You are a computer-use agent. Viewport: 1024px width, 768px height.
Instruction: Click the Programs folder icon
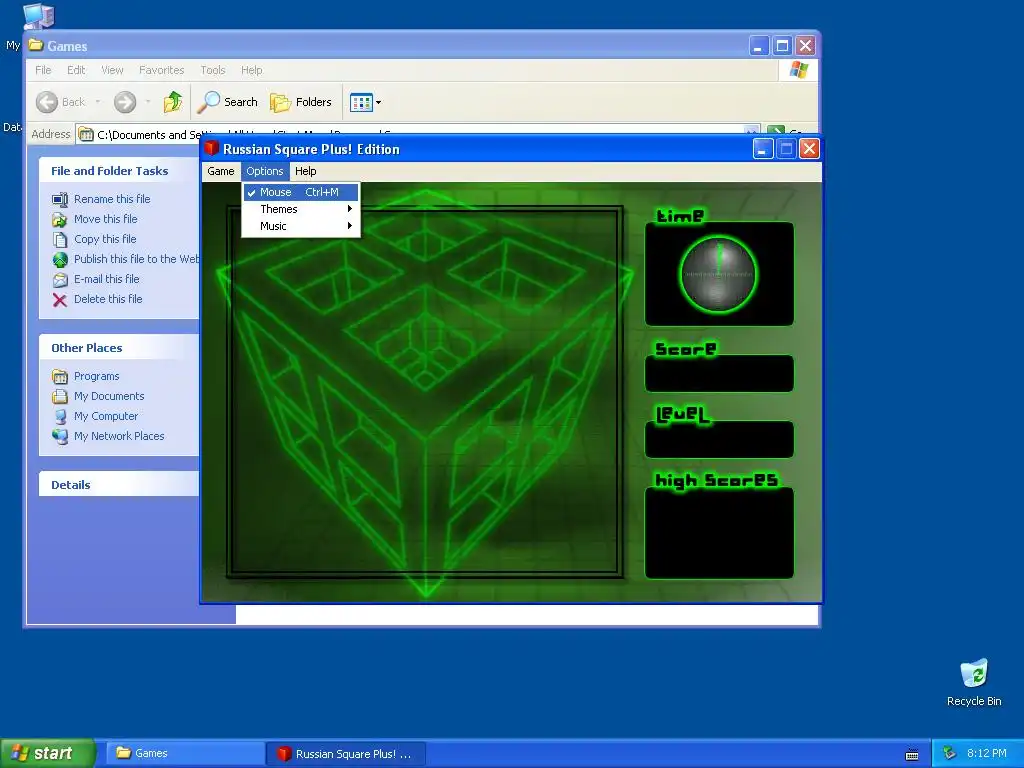point(60,377)
